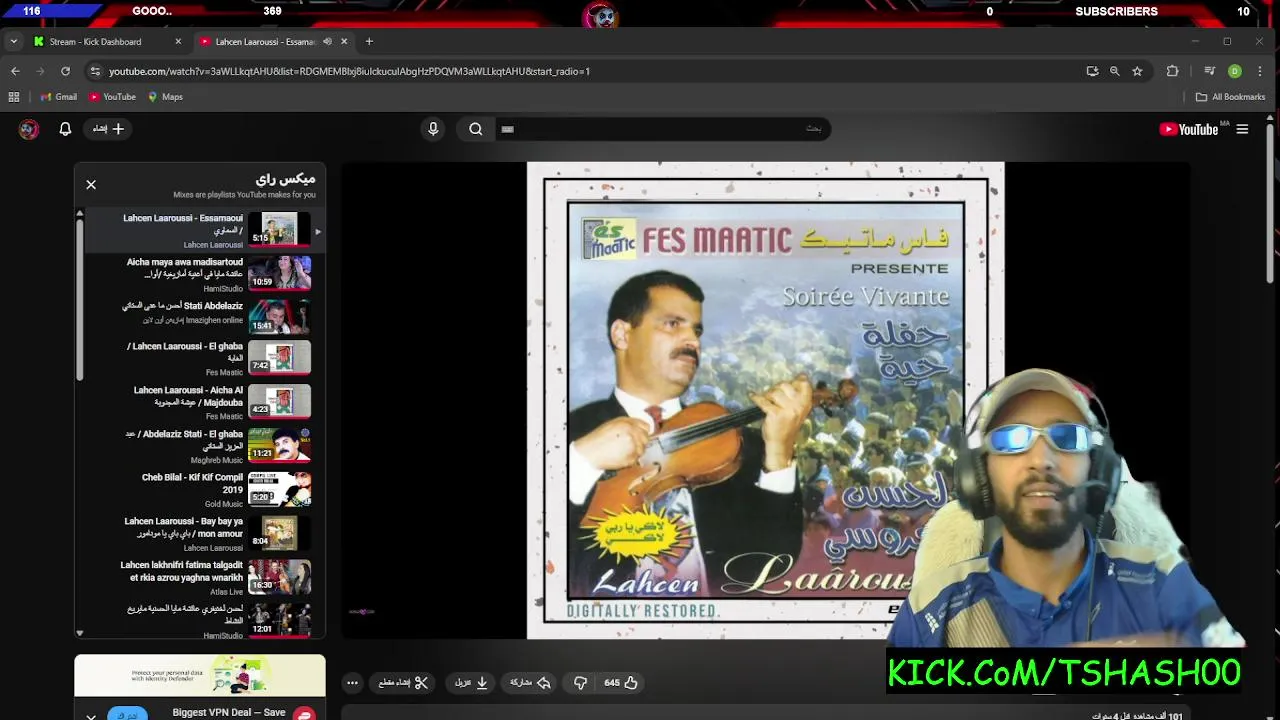Open the YouTube account avatar menu

[x=29, y=129]
